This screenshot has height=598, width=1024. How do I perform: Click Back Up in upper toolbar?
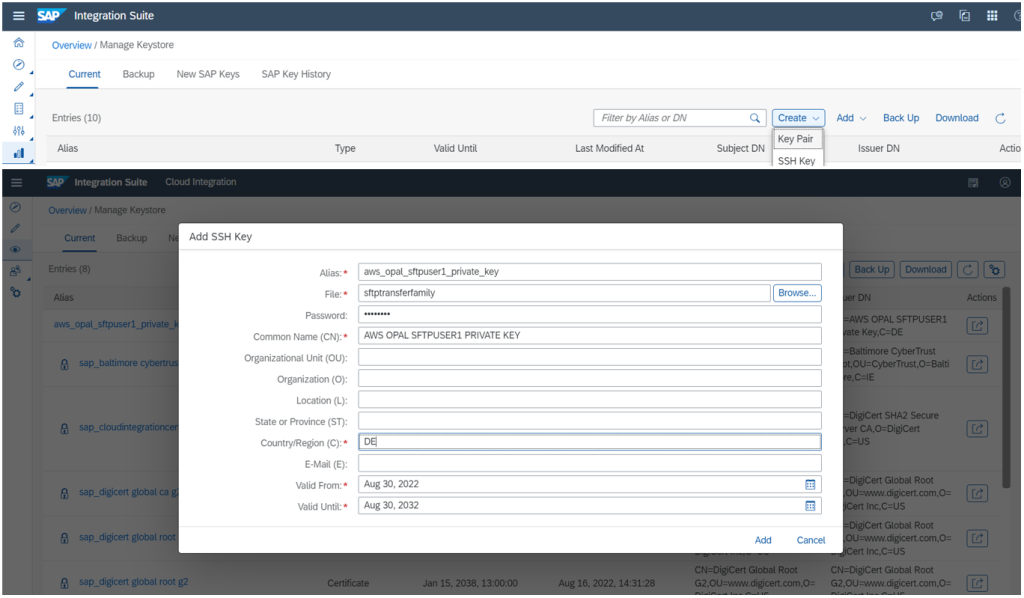coord(901,118)
